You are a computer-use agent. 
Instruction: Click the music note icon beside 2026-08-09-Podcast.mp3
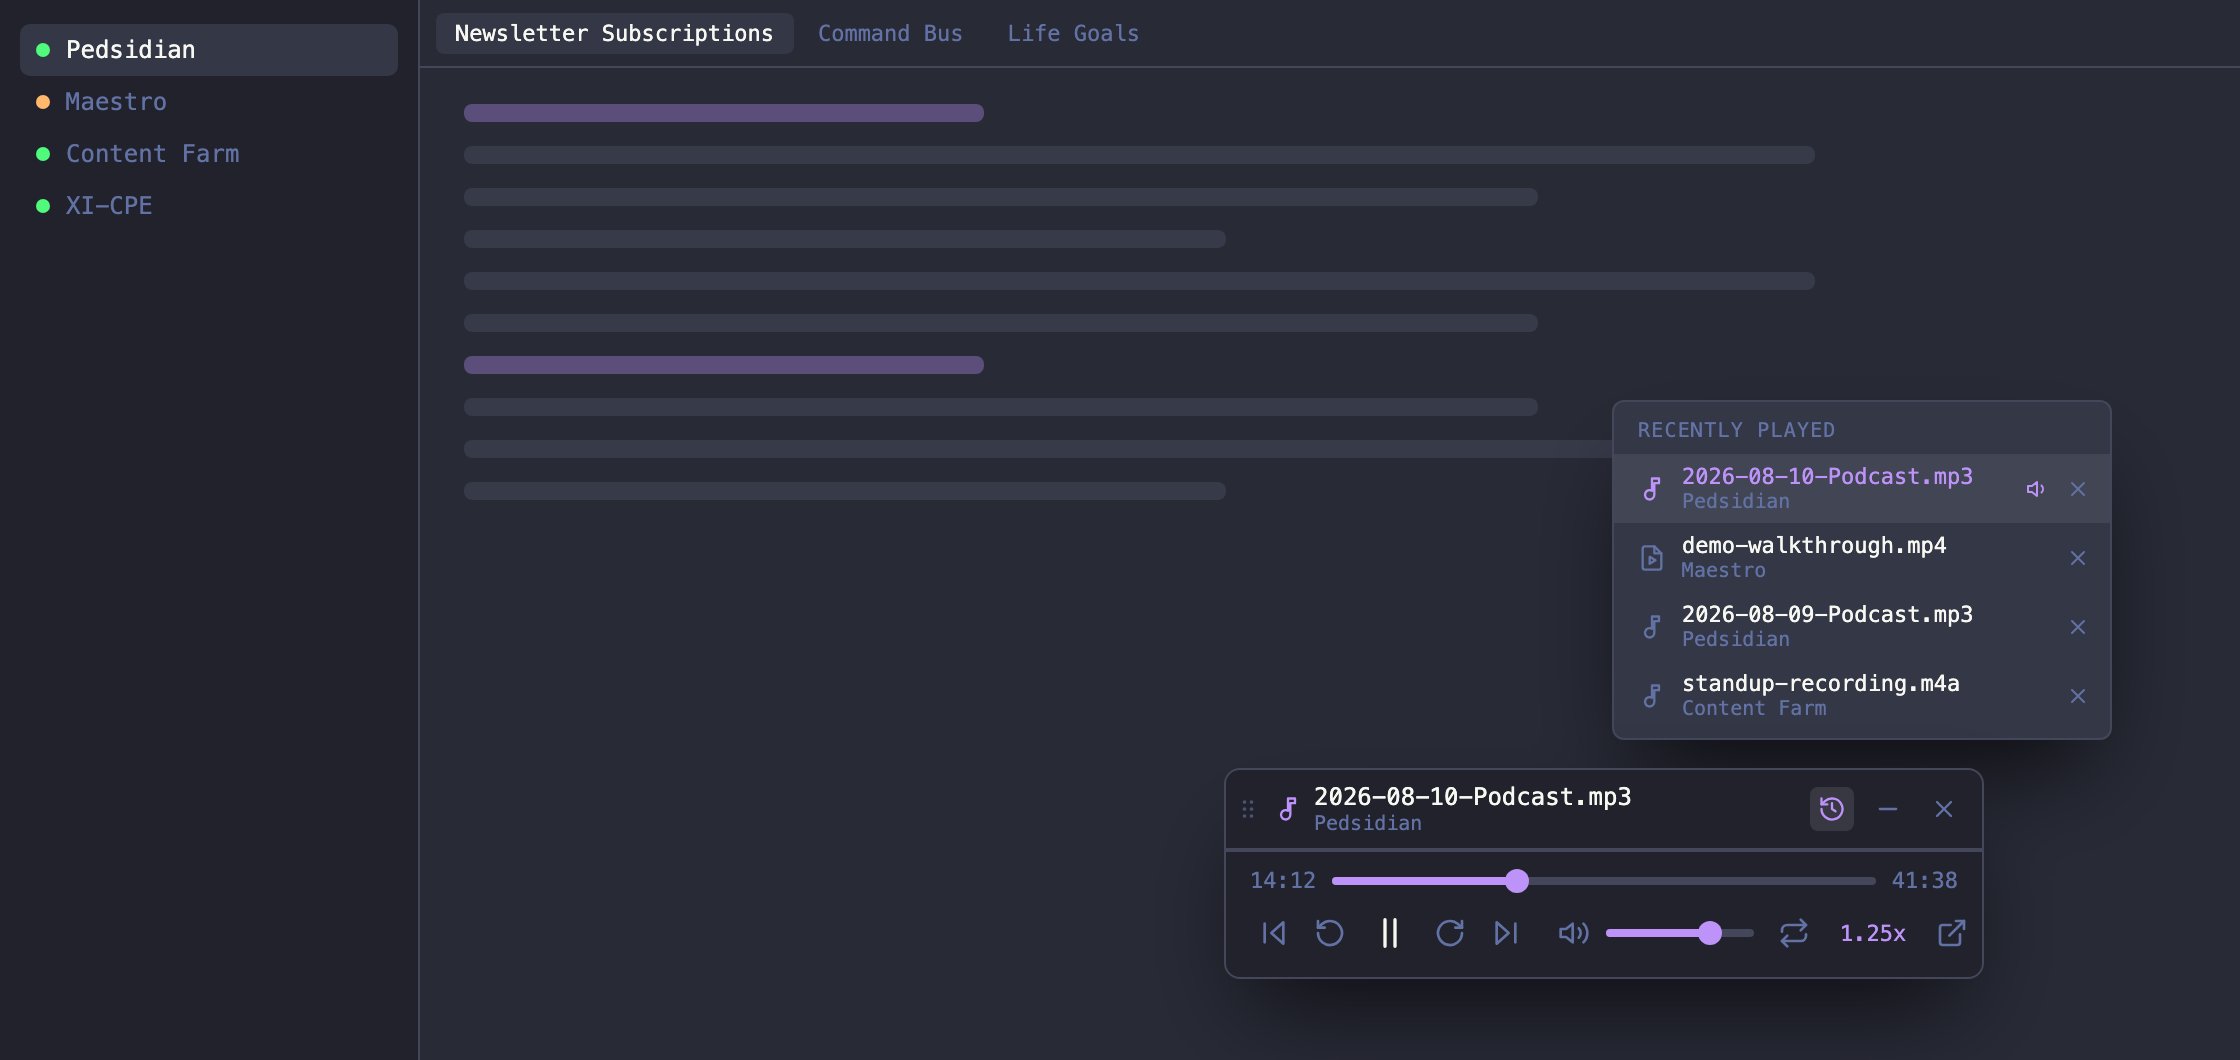tap(1652, 627)
